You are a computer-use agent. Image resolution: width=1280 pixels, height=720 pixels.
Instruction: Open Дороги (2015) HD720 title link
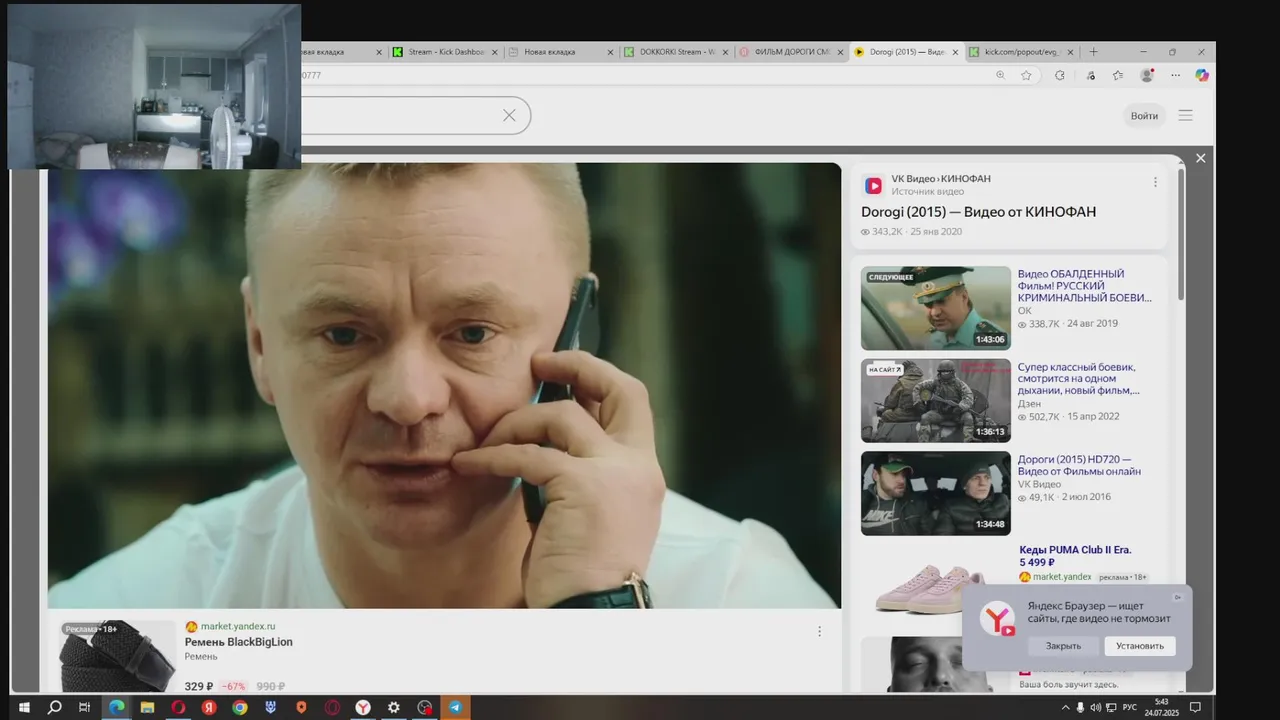click(1079, 465)
